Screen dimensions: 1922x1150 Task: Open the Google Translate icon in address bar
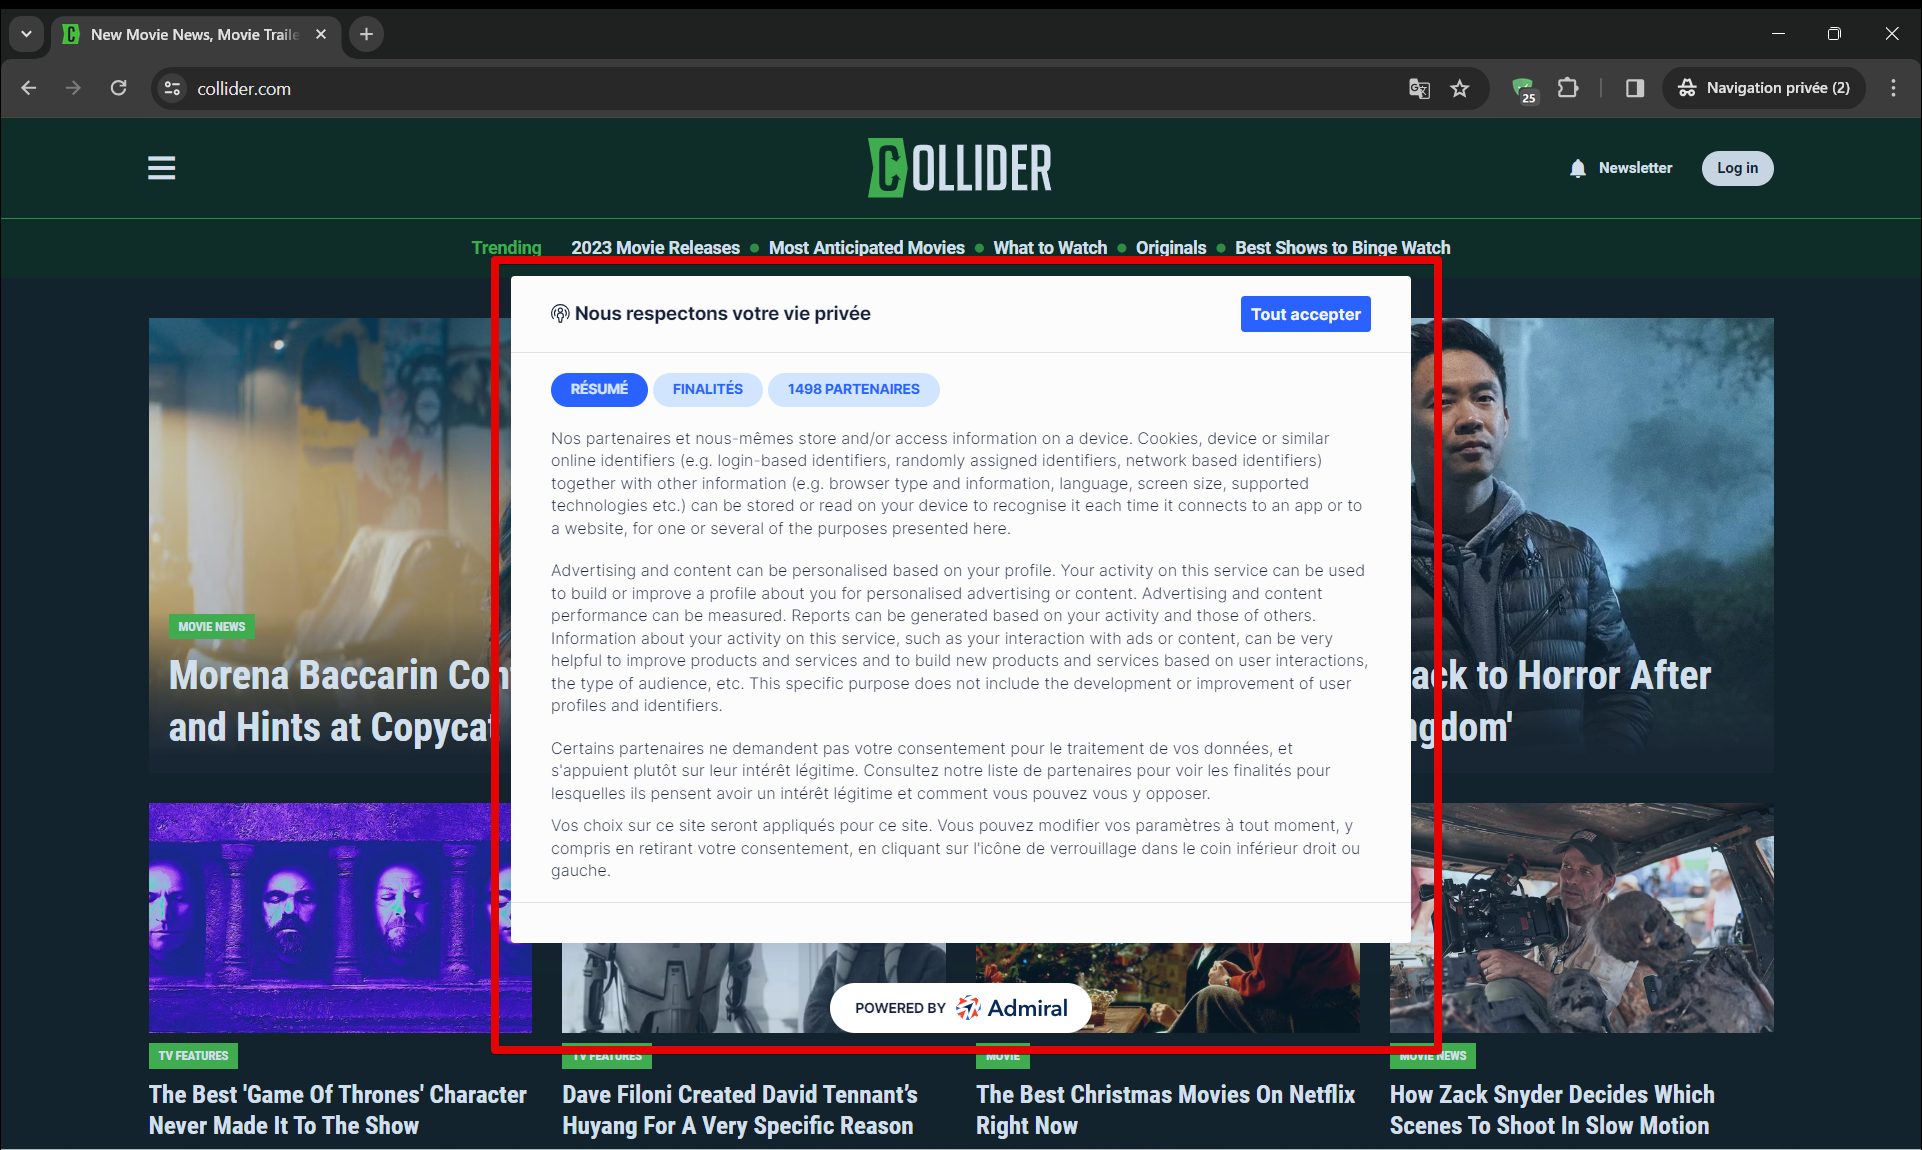[1418, 88]
